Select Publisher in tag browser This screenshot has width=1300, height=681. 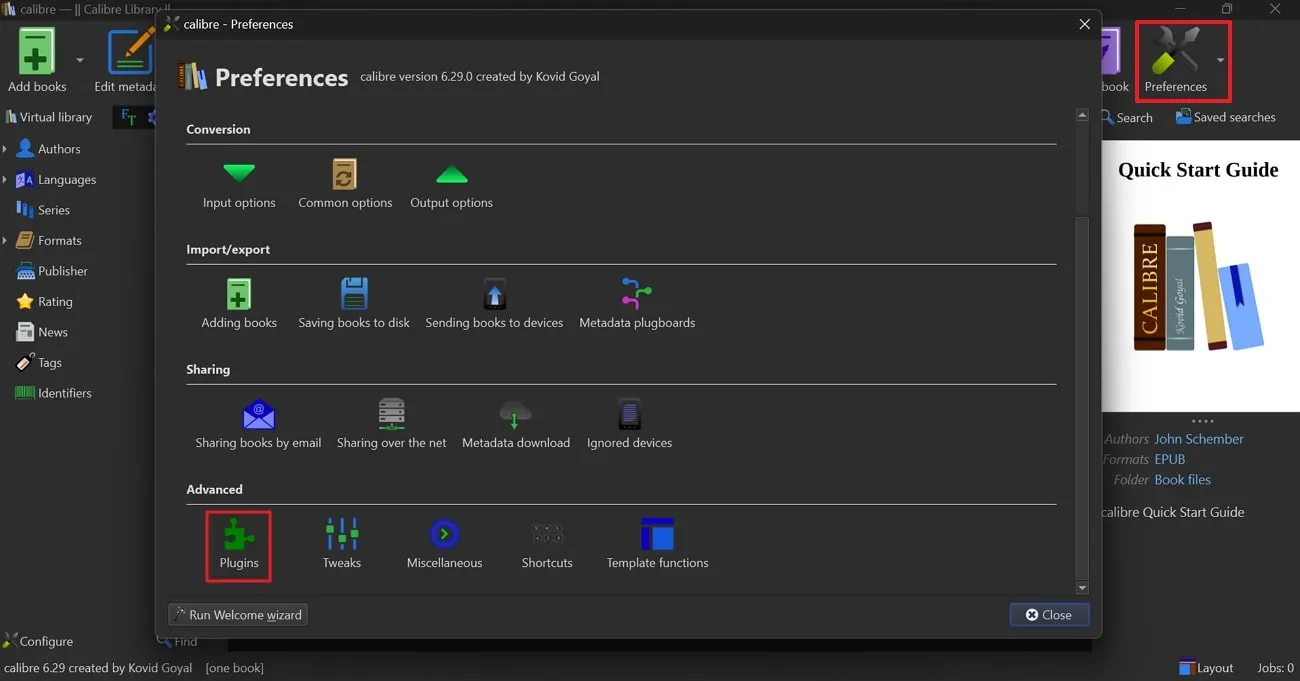pos(52,271)
